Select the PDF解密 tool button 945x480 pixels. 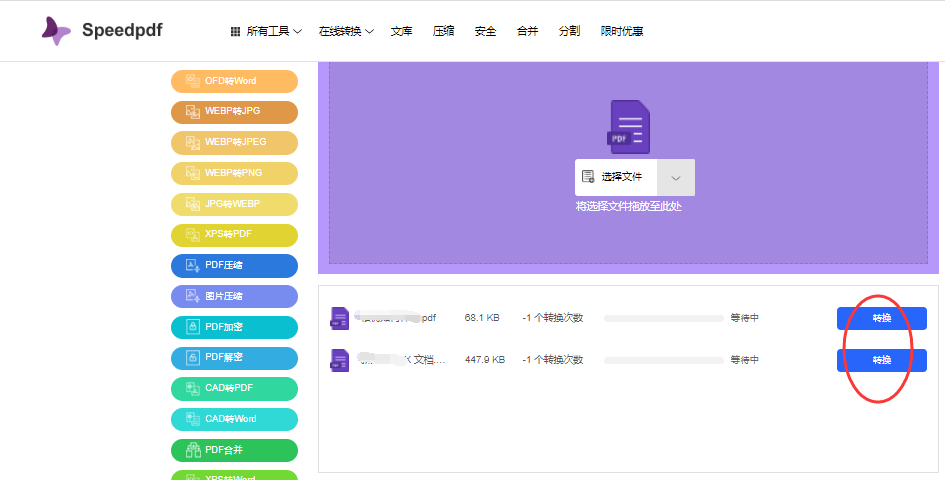234,358
